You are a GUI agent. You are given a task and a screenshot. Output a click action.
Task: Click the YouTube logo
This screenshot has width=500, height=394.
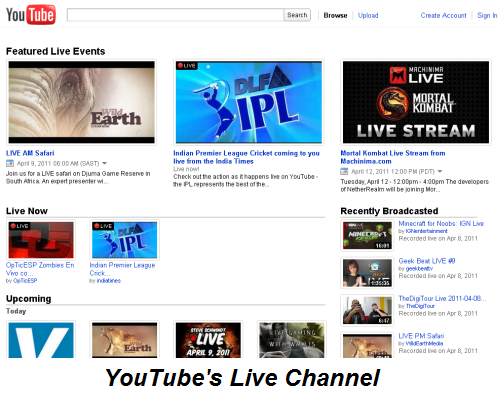(x=31, y=15)
